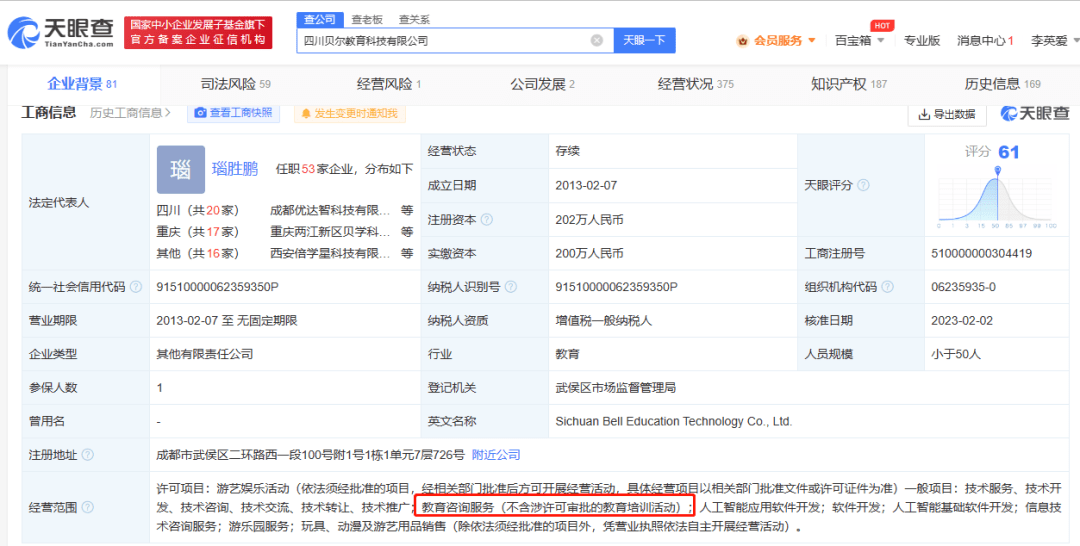Click English name Sichuan Bell Education Technology
1080x546 pixels.
point(674,421)
